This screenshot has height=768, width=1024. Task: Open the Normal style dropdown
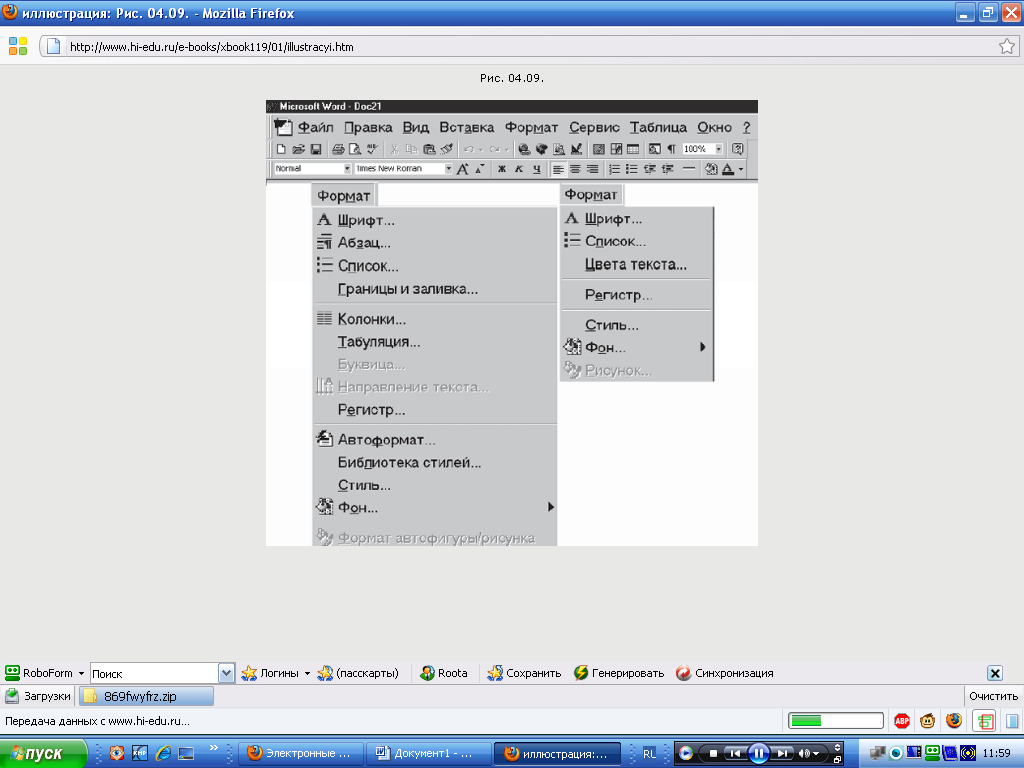click(x=347, y=168)
